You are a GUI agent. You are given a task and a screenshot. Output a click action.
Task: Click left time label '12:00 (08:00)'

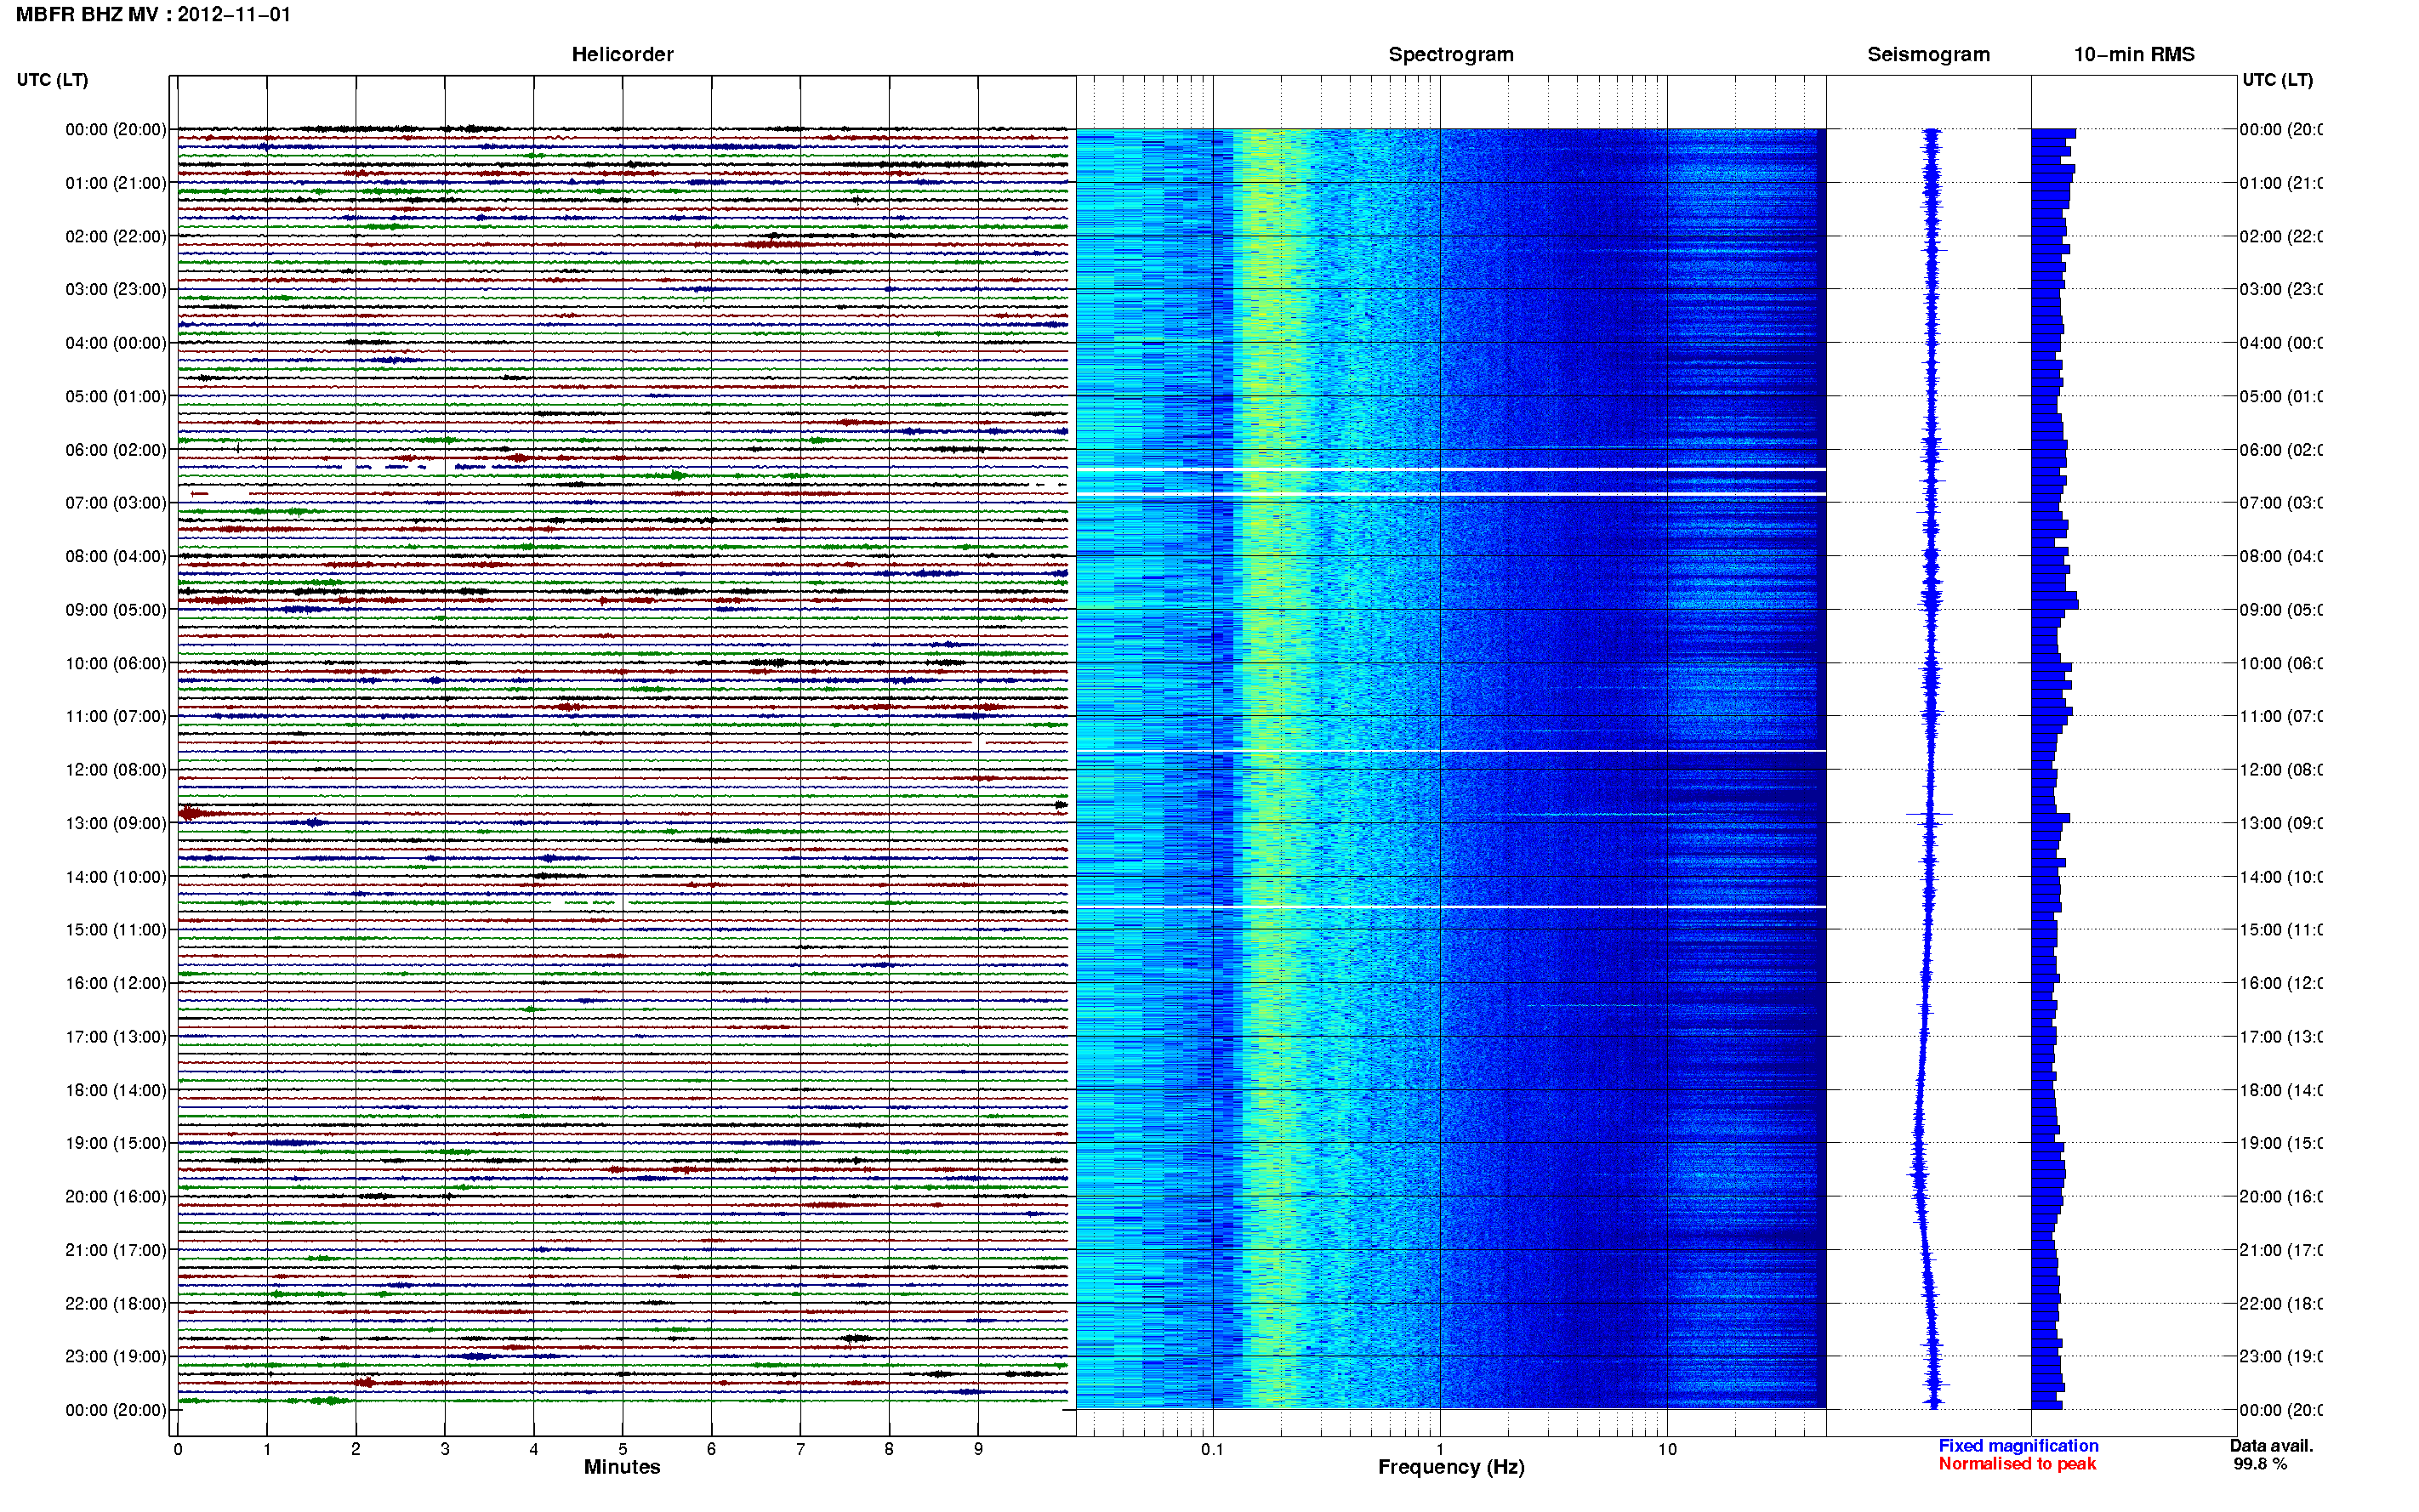pos(116,770)
